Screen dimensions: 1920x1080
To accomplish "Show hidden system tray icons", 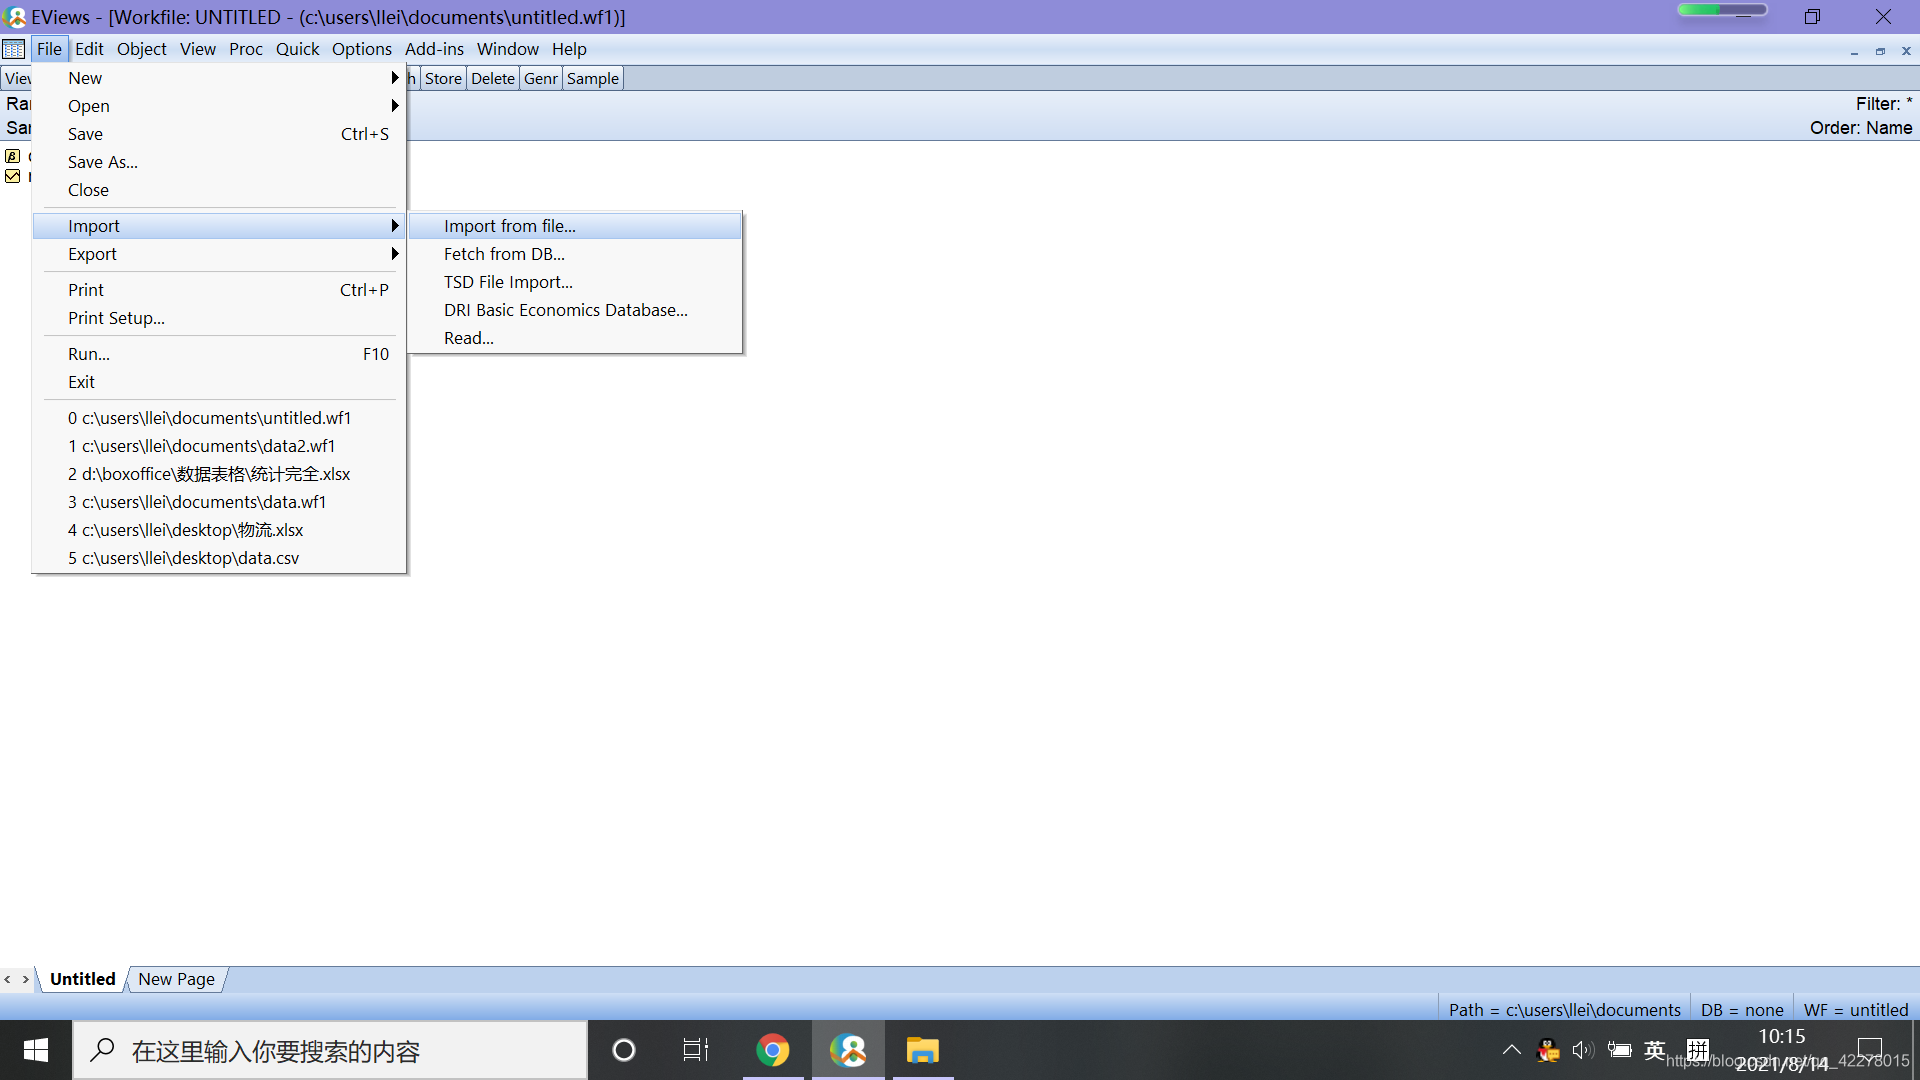I will click(x=1511, y=1050).
